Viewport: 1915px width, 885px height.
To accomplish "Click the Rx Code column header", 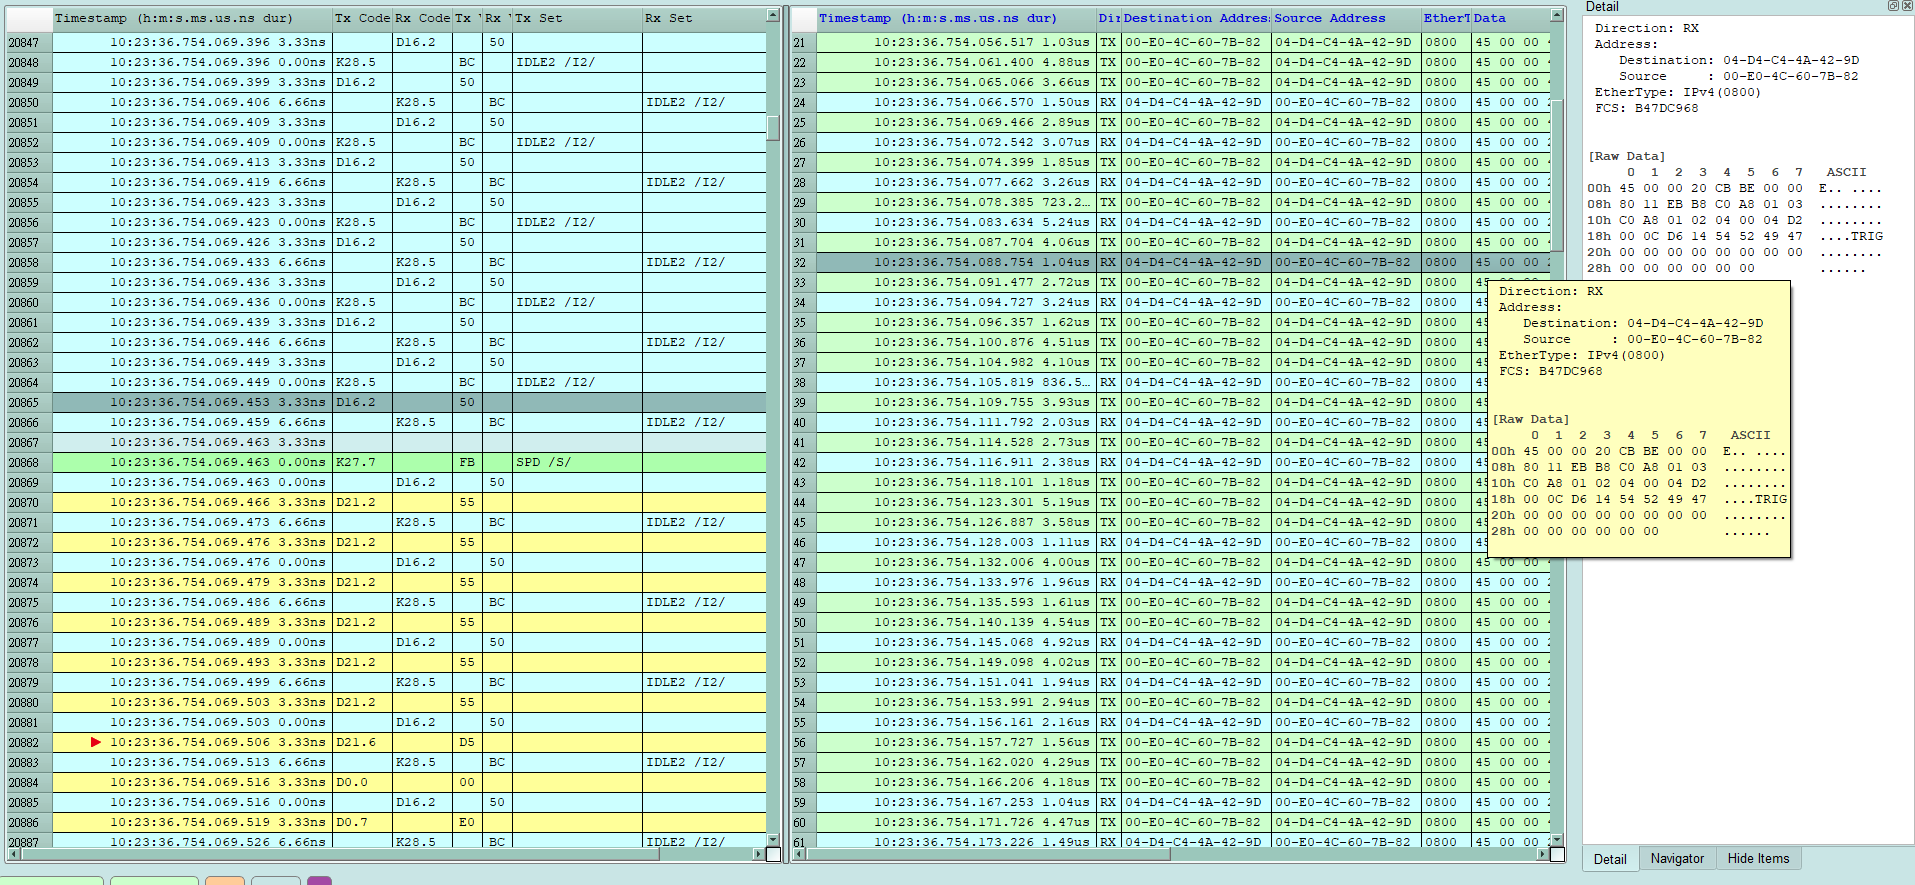I will tap(422, 18).
